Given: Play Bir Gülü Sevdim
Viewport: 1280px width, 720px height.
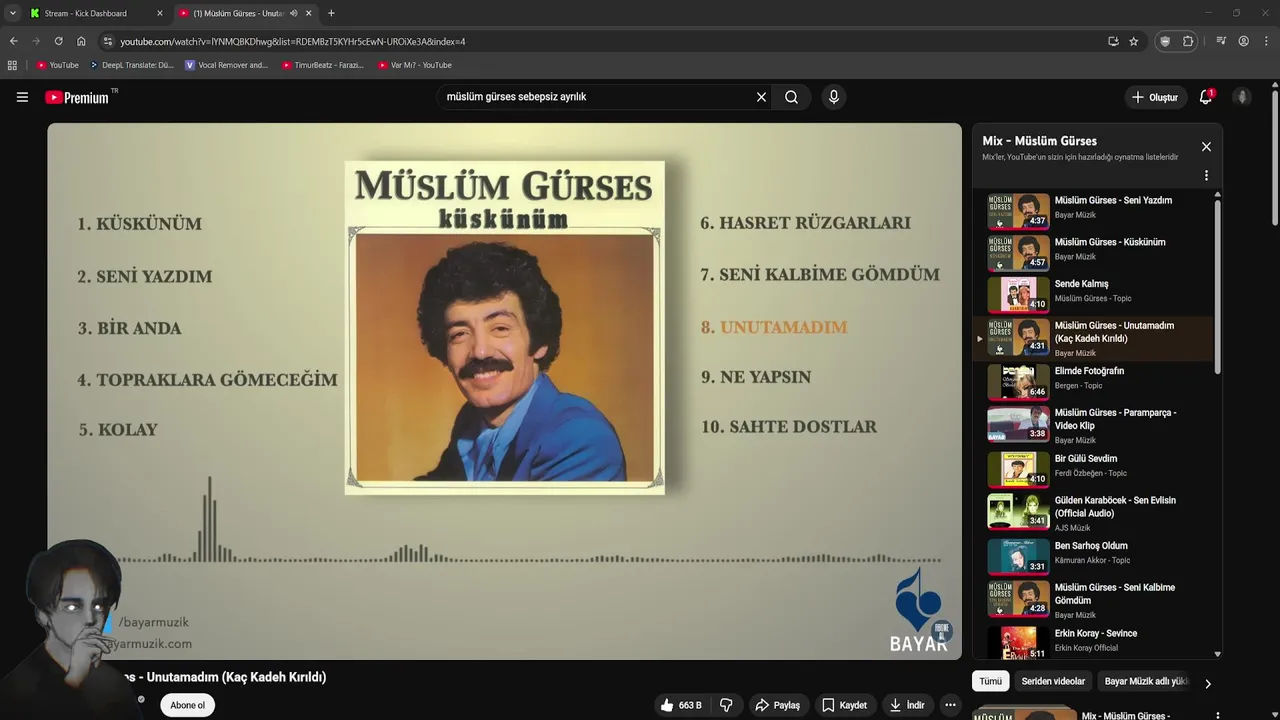Looking at the screenshot, I should (x=1093, y=467).
